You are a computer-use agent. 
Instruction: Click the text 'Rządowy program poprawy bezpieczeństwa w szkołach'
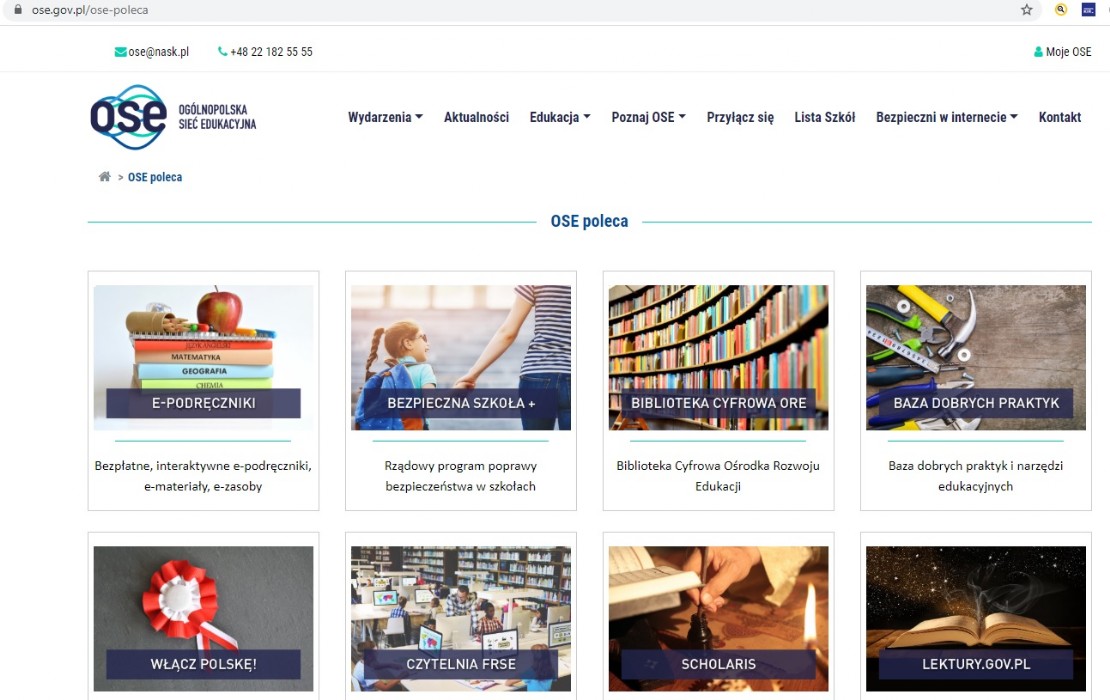point(461,476)
